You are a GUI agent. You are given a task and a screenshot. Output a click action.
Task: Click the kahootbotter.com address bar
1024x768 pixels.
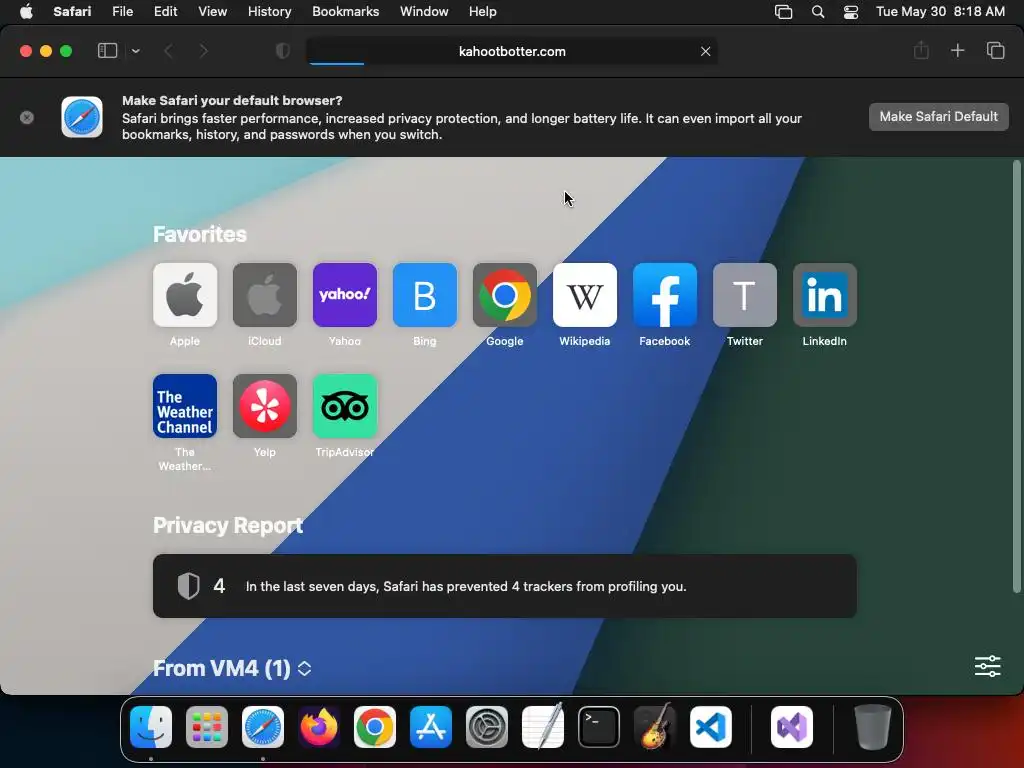(x=512, y=51)
